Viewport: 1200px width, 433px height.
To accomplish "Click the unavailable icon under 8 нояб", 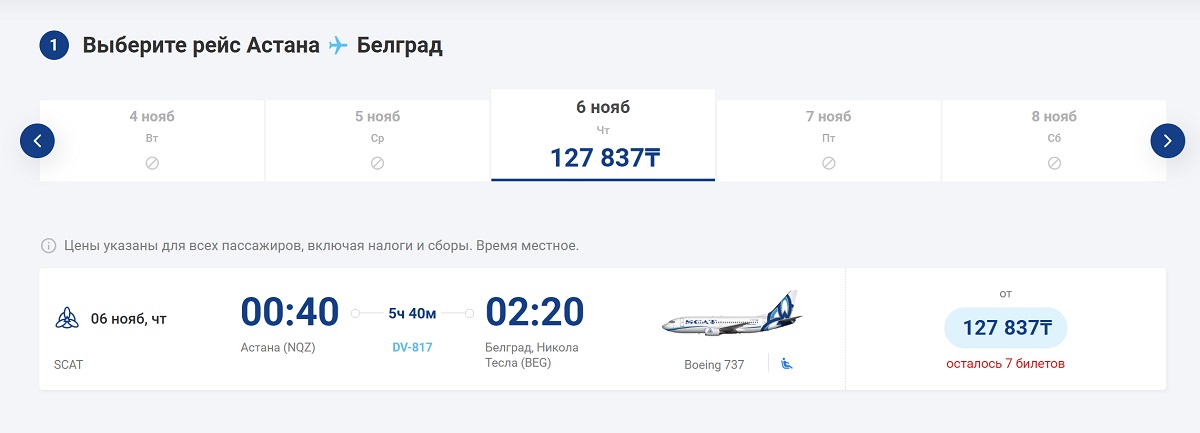I will [x=1054, y=163].
